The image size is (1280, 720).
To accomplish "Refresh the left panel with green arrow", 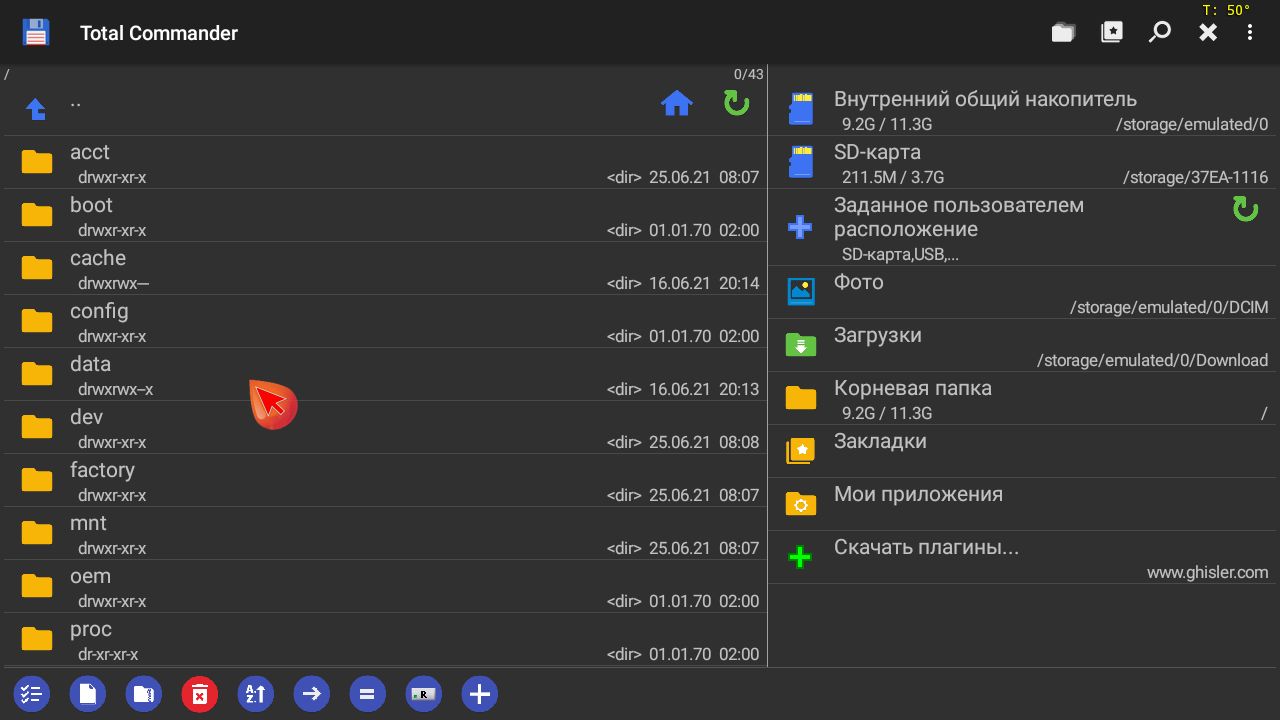I will [x=737, y=102].
